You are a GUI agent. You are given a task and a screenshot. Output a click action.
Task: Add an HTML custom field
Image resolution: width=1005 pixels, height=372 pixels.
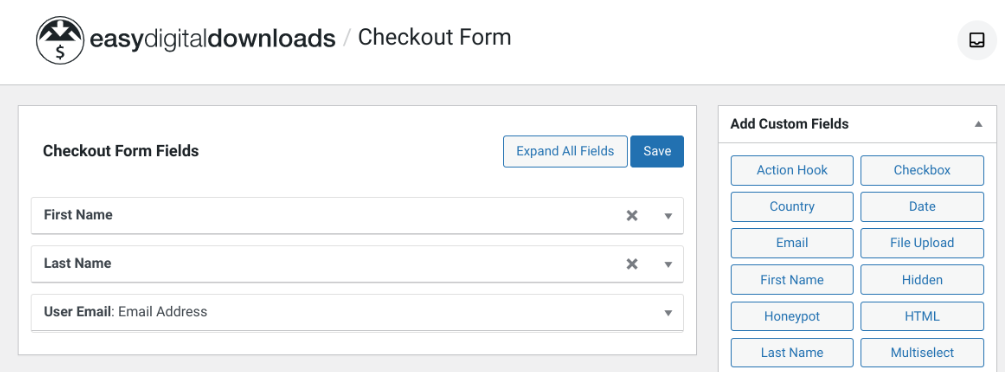(922, 316)
